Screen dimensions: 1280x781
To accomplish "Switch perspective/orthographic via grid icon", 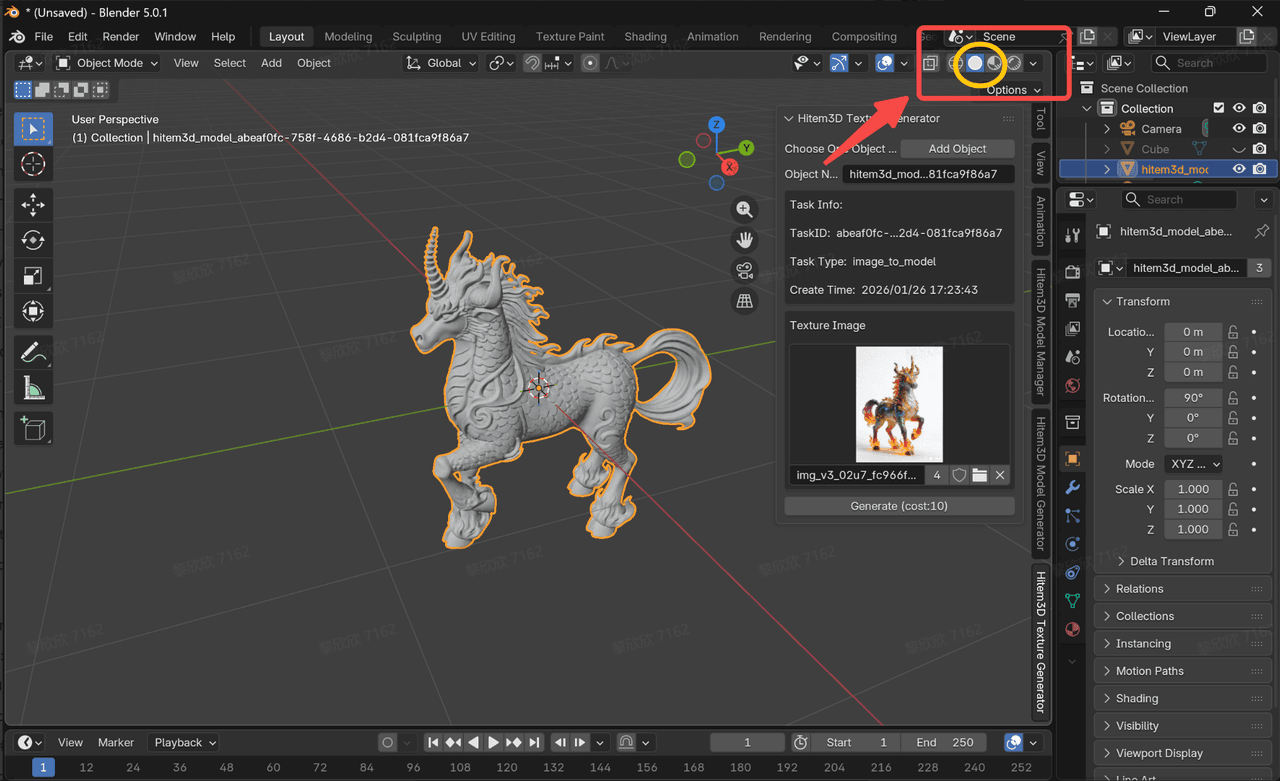I will pos(744,301).
